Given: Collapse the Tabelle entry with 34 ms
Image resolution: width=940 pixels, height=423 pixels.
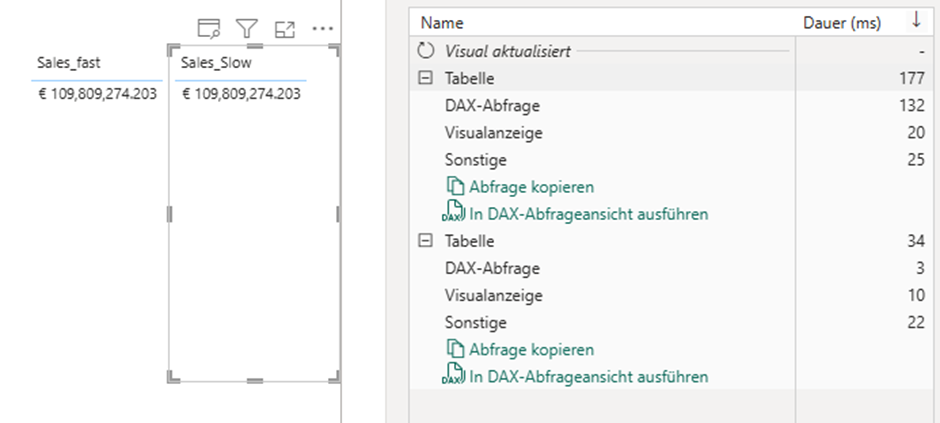Looking at the screenshot, I should pyautogui.click(x=426, y=241).
